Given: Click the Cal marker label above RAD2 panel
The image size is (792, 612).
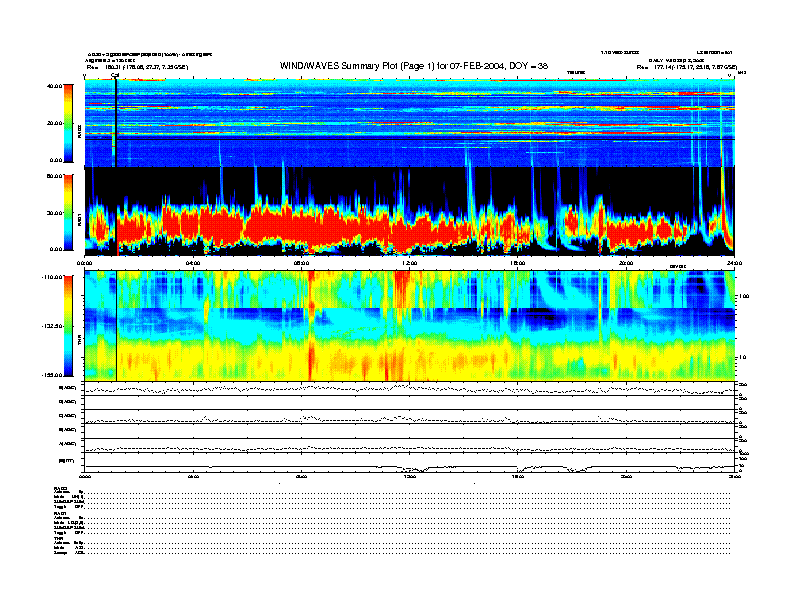Looking at the screenshot, I should pyautogui.click(x=115, y=74).
